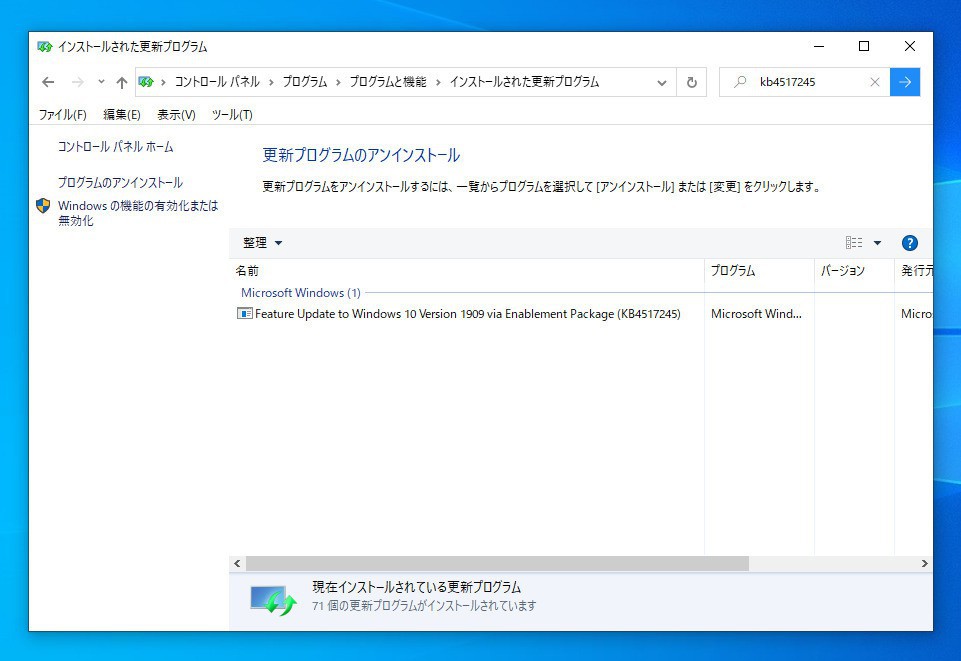Sort by the プログラム column header

759,271
